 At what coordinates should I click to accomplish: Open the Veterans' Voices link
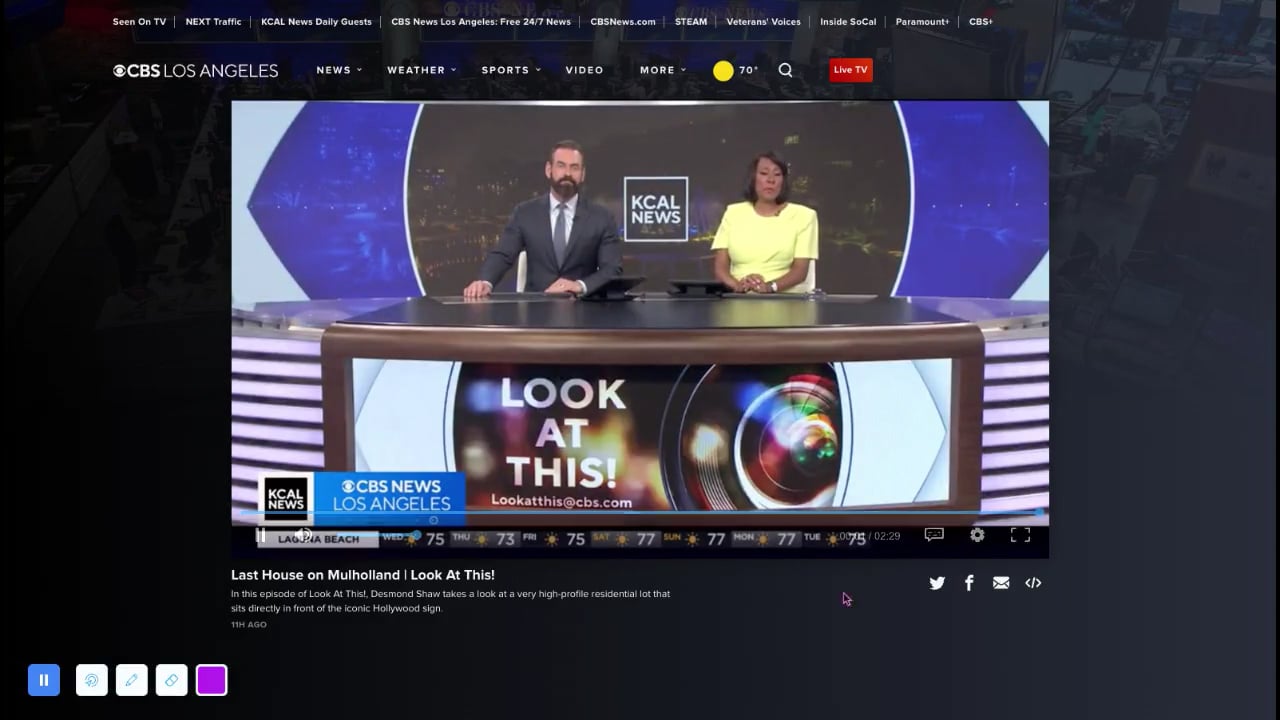click(763, 22)
